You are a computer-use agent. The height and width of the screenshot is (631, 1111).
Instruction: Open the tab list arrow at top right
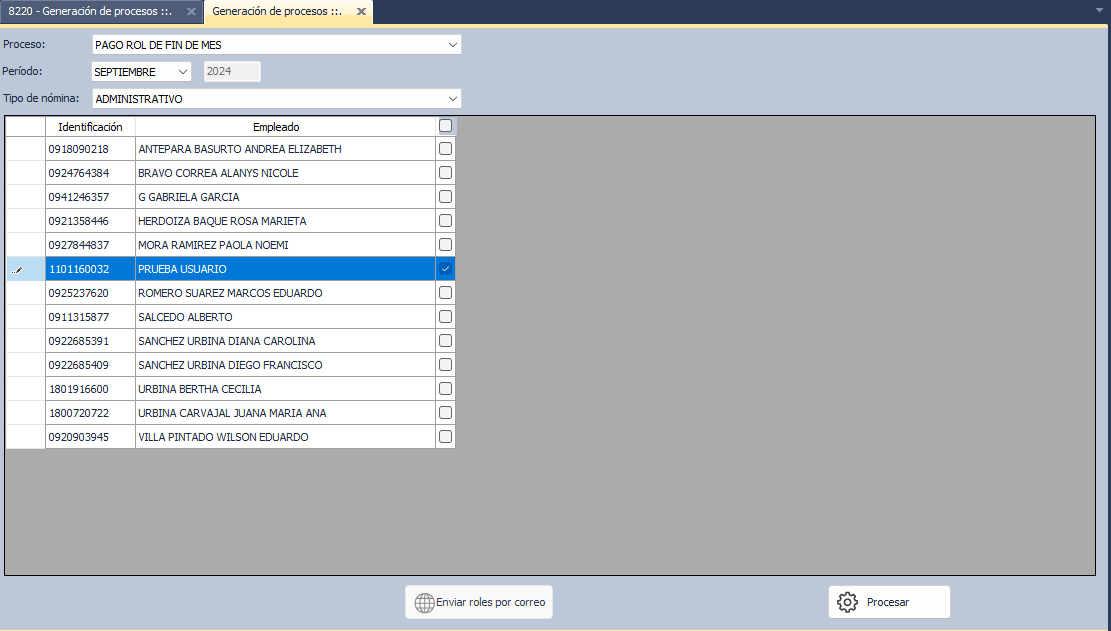pyautogui.click(x=1099, y=11)
